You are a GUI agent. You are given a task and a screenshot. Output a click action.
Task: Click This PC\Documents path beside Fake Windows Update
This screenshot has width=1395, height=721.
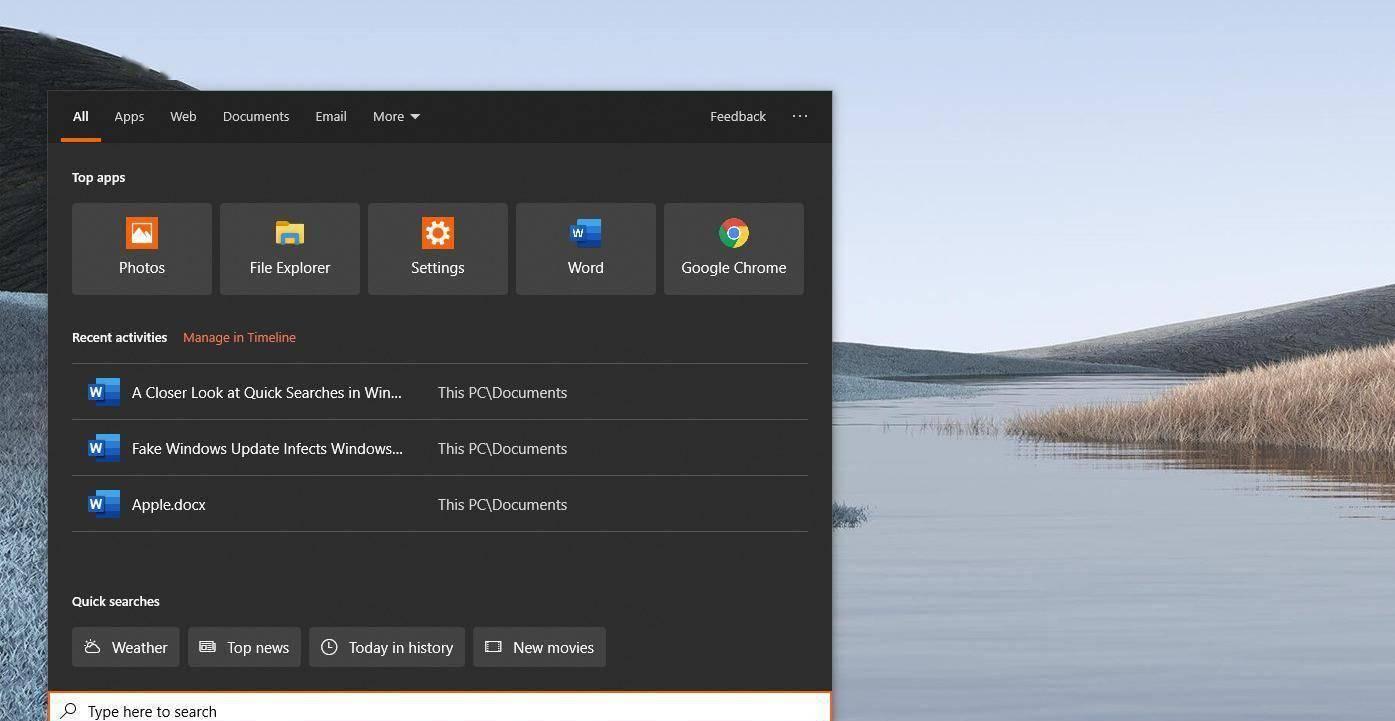502,448
